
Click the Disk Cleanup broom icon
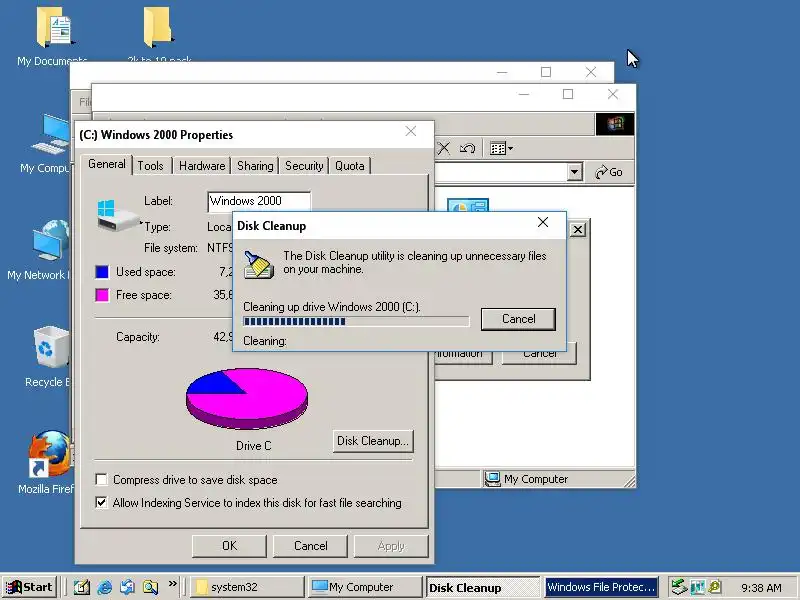click(258, 264)
